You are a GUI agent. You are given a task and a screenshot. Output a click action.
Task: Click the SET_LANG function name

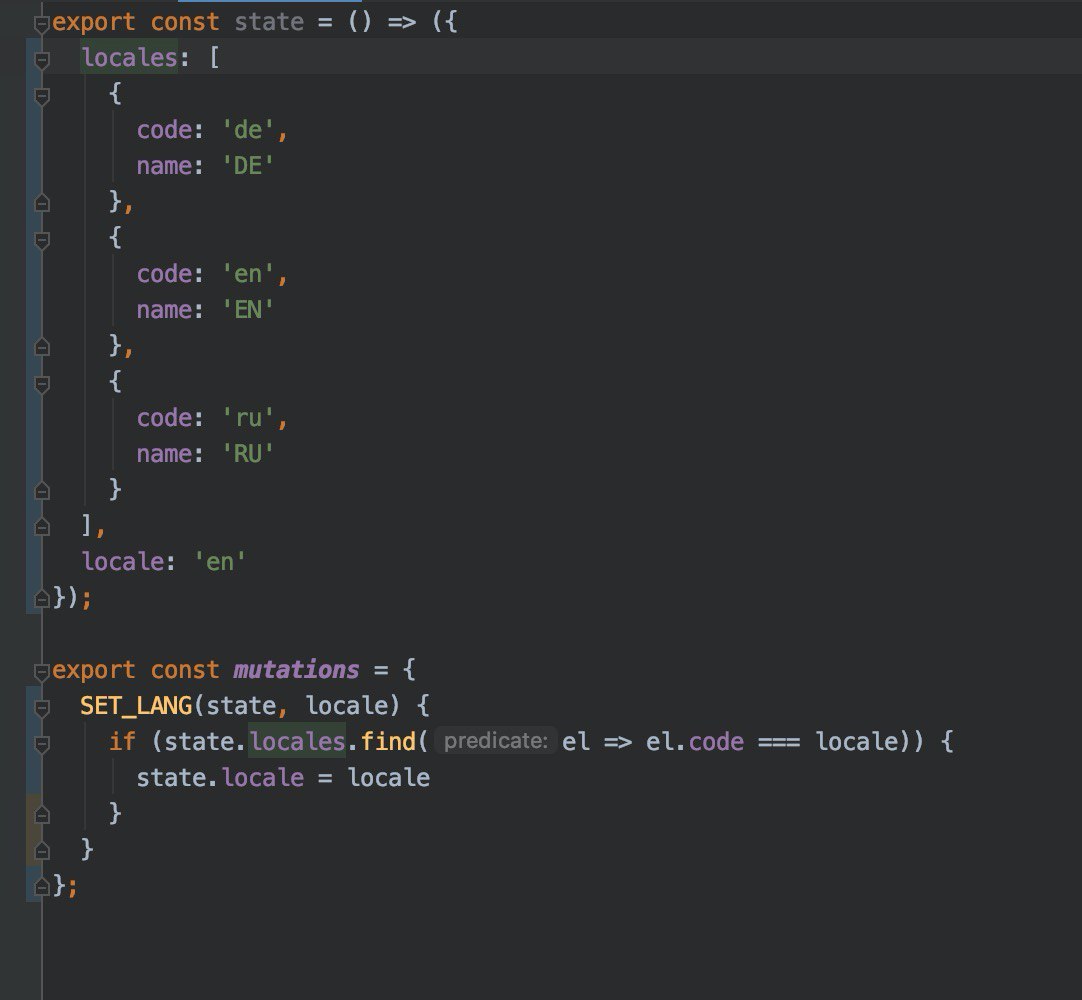pyautogui.click(x=136, y=705)
